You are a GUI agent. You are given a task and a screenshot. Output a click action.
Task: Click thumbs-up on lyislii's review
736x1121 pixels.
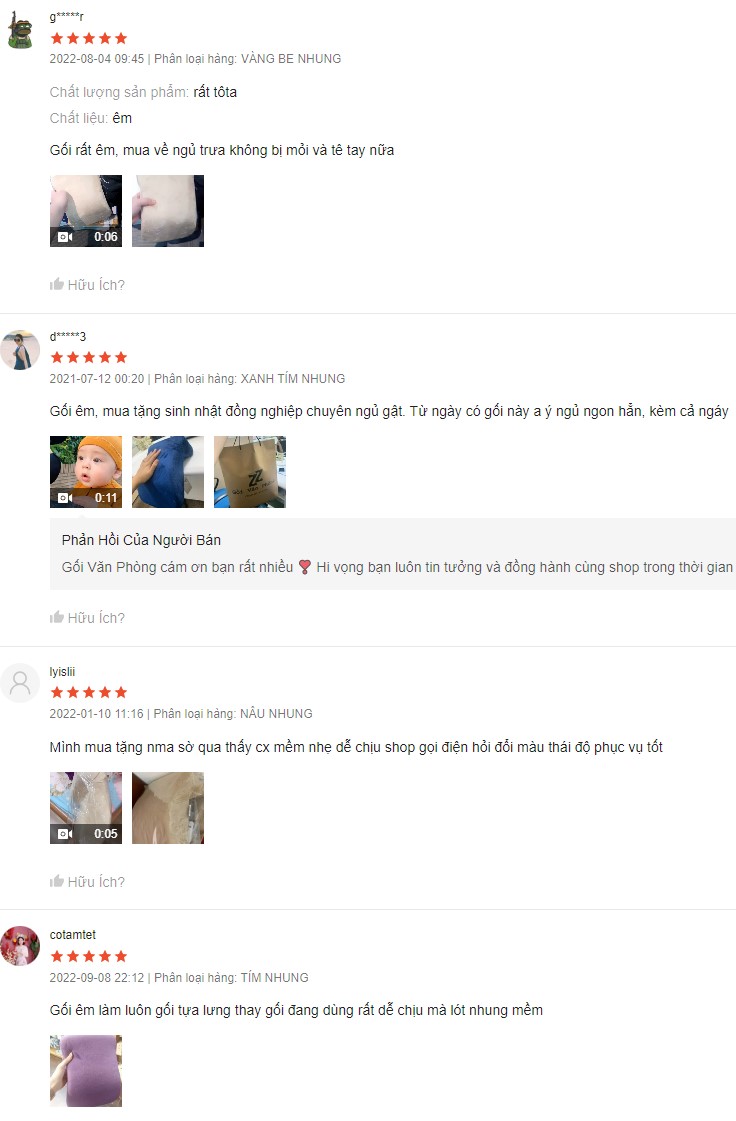[57, 882]
